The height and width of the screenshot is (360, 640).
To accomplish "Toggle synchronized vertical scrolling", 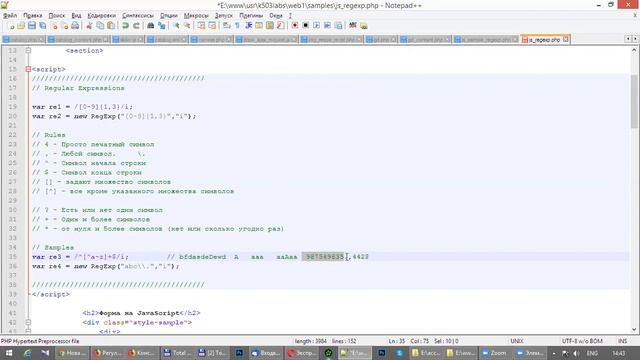I will coord(201,26).
